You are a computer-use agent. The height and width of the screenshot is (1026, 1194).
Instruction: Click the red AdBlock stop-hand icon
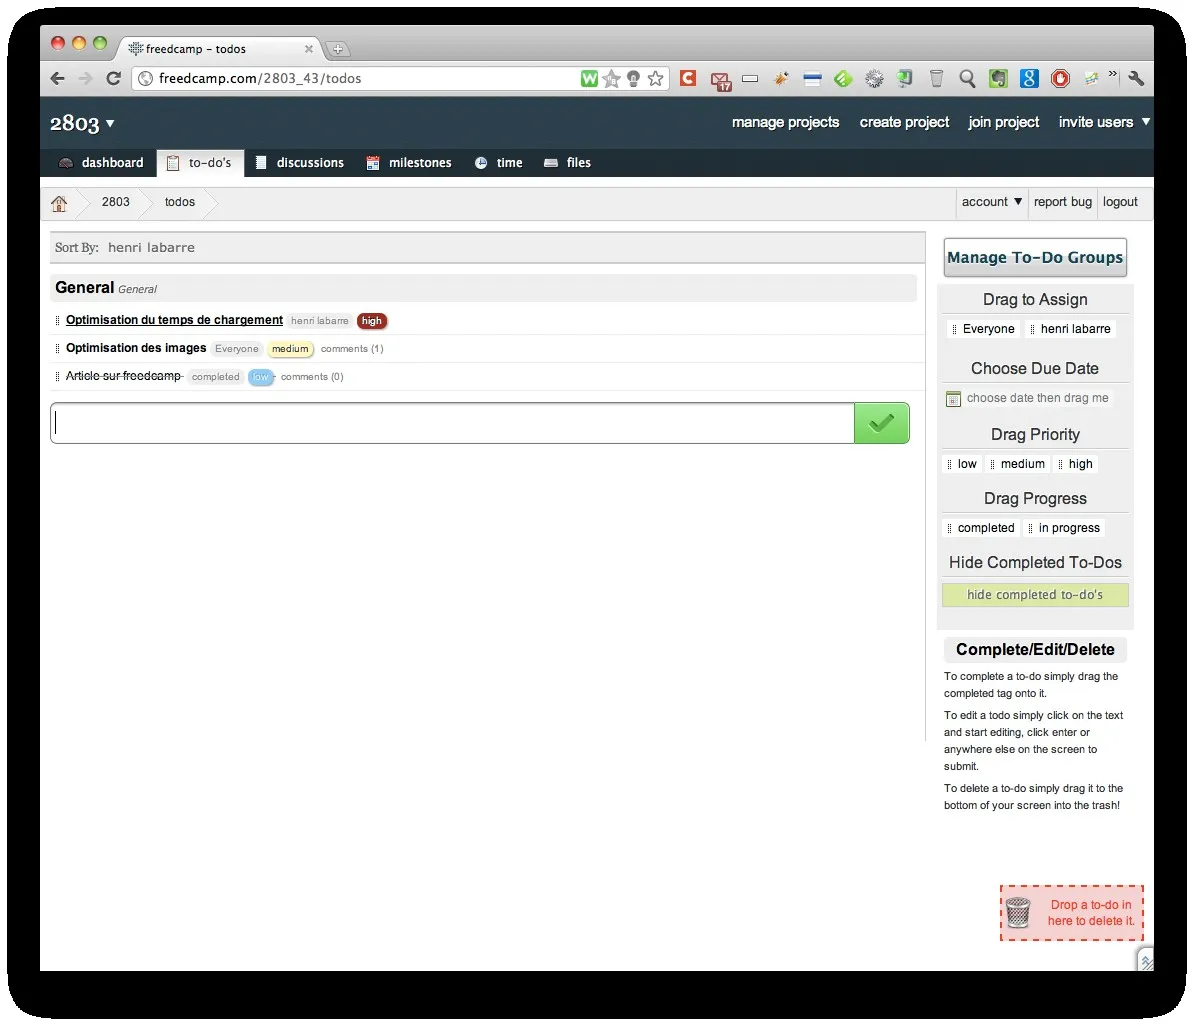[x=1060, y=78]
